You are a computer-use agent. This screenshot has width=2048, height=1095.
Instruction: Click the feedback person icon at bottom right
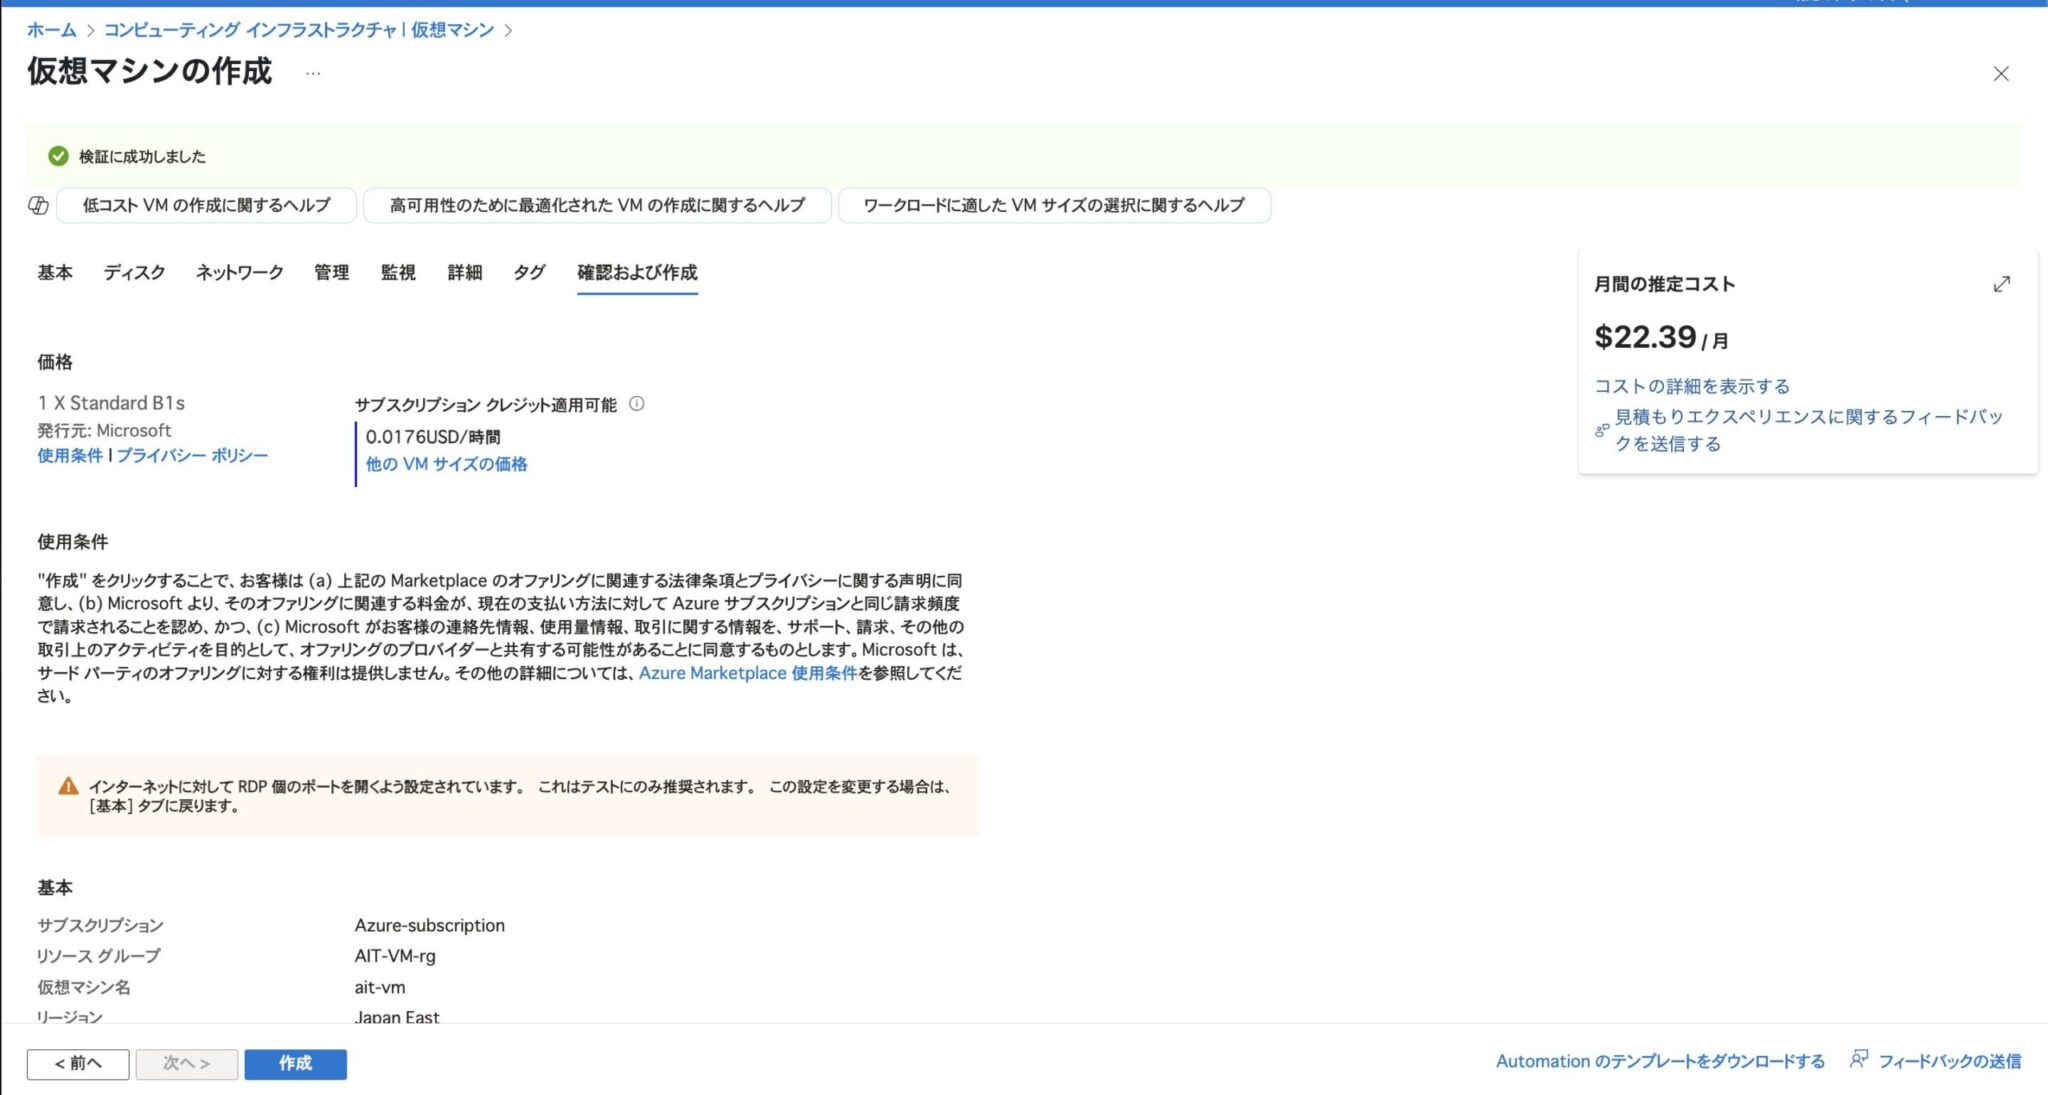(1858, 1059)
